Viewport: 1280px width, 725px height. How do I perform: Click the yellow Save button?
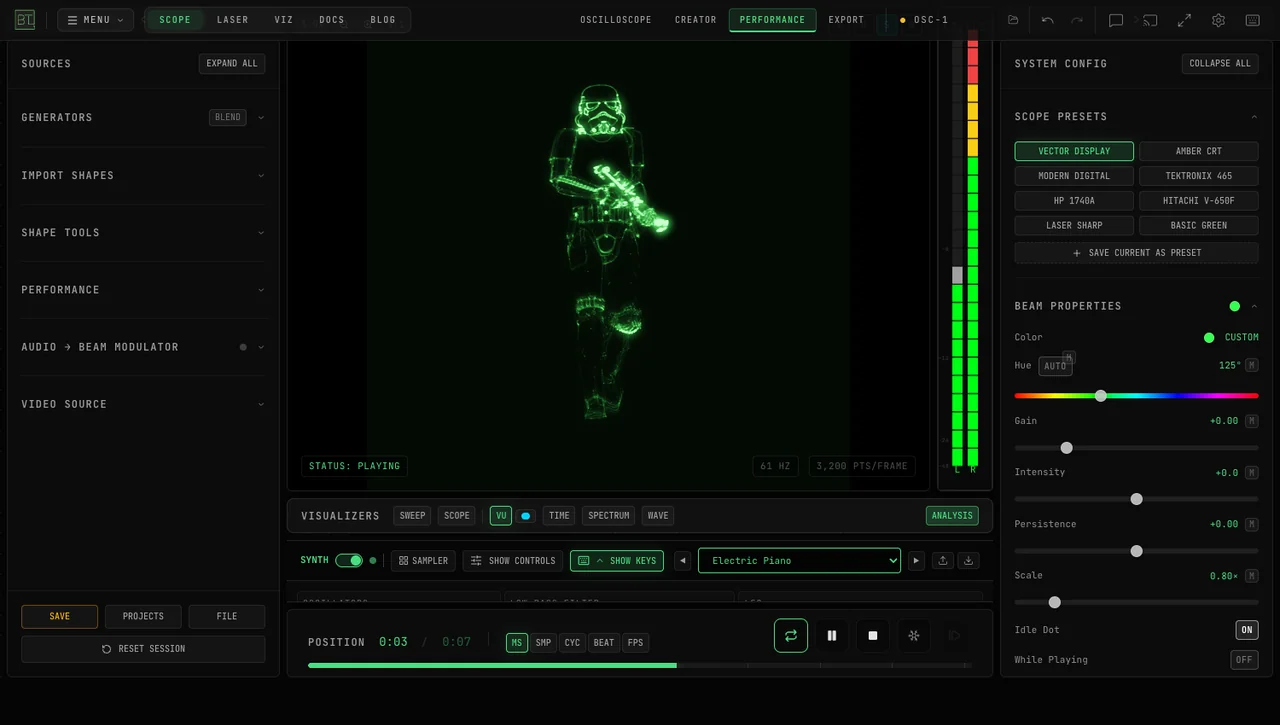59,617
